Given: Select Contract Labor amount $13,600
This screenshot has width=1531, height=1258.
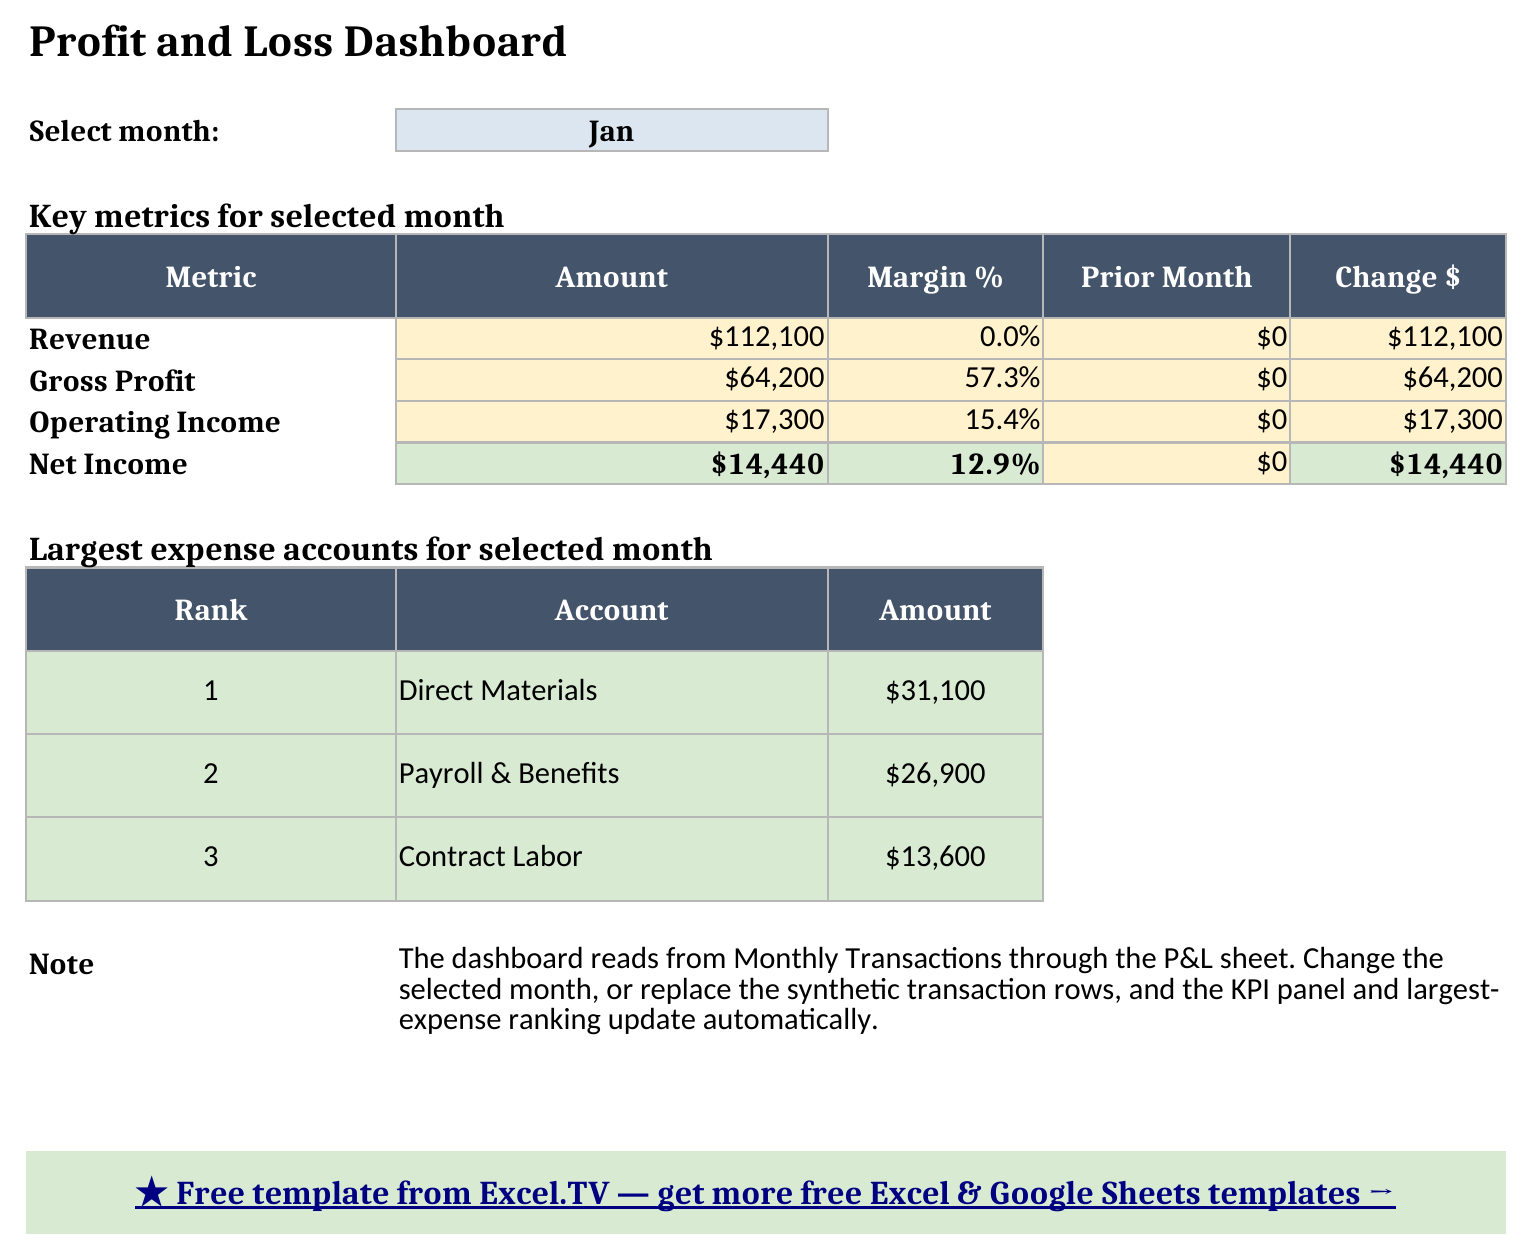Looking at the screenshot, I should [x=935, y=858].
